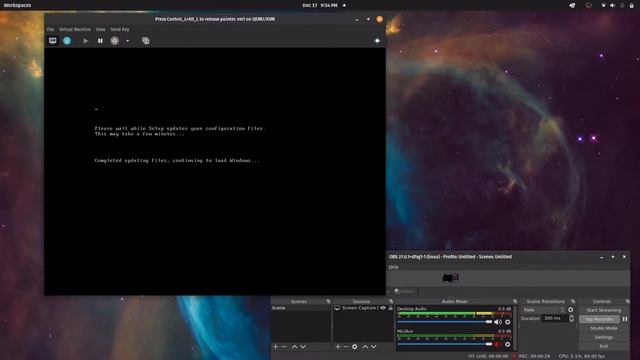Open Mic/Aux settings gear
This screenshot has width=640, height=360.
[508, 344]
